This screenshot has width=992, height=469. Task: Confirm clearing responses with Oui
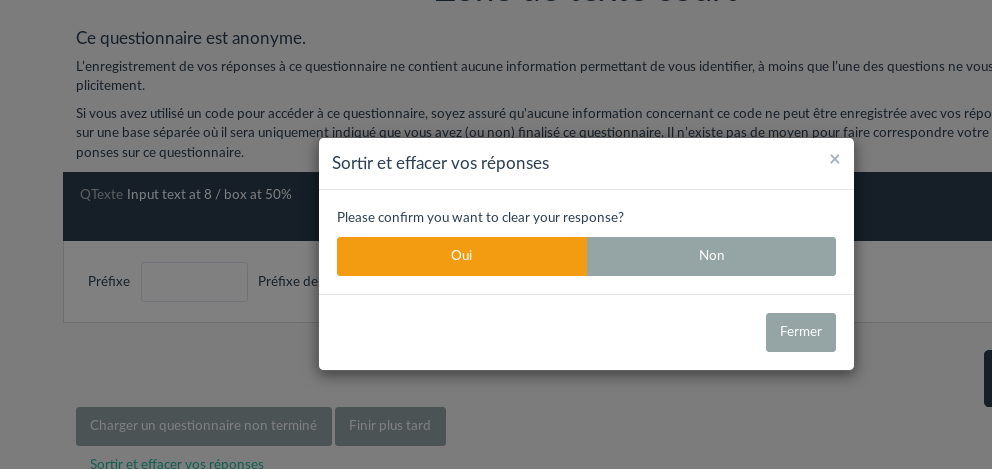(462, 256)
